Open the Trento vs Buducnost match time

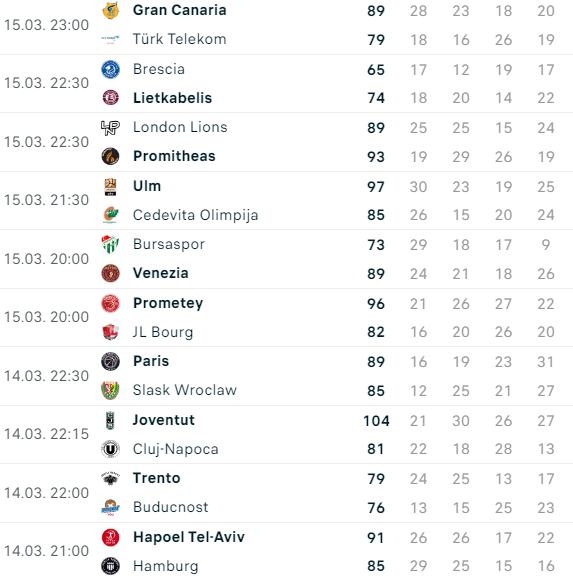coord(46,493)
